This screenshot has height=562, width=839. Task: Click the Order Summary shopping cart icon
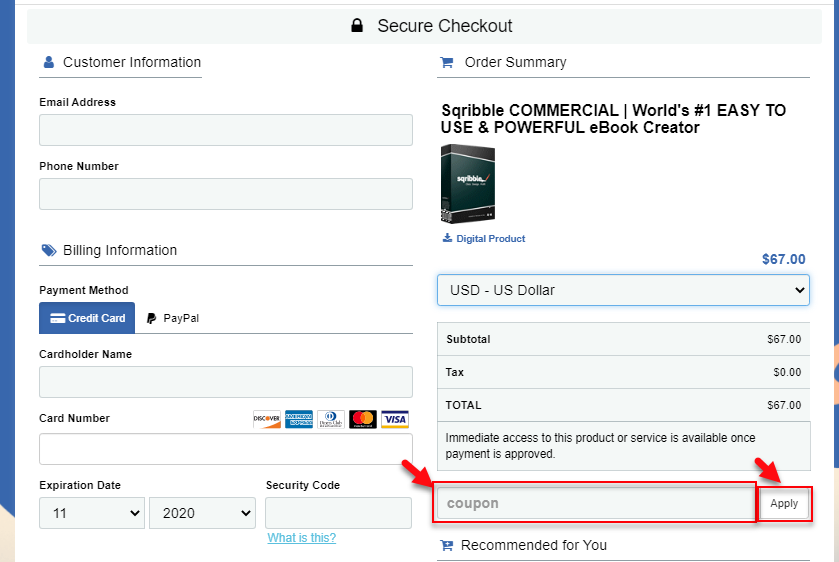pos(447,63)
